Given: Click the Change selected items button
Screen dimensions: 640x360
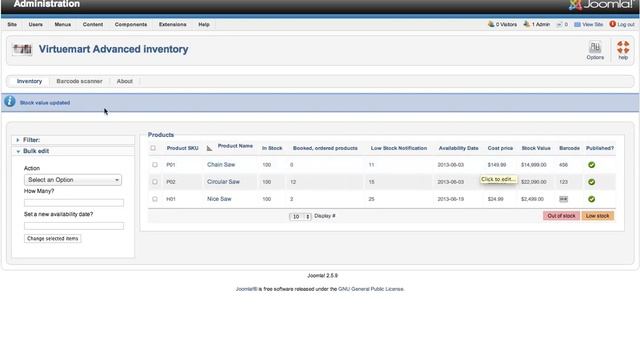Looking at the screenshot, I should 52,238.
